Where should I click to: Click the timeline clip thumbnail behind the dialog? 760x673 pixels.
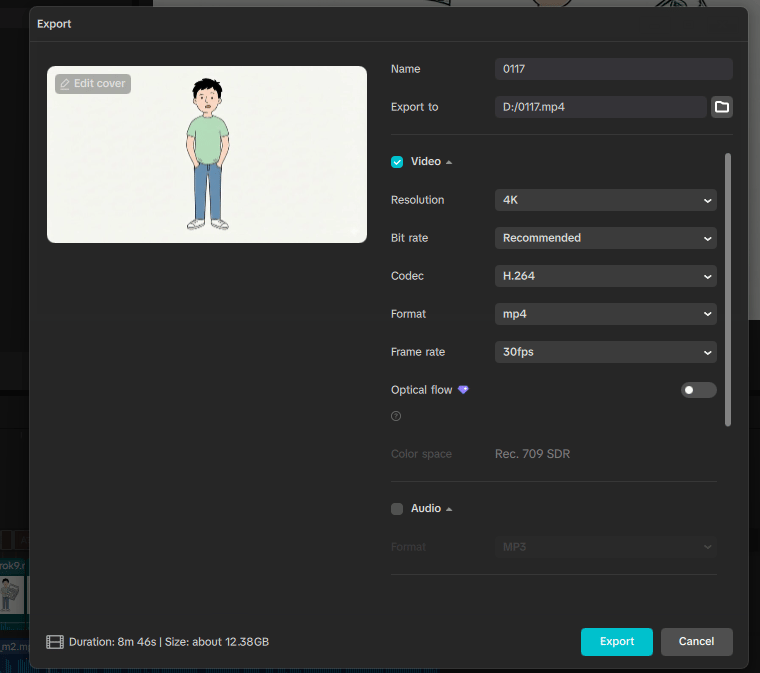pyautogui.click(x=12, y=595)
